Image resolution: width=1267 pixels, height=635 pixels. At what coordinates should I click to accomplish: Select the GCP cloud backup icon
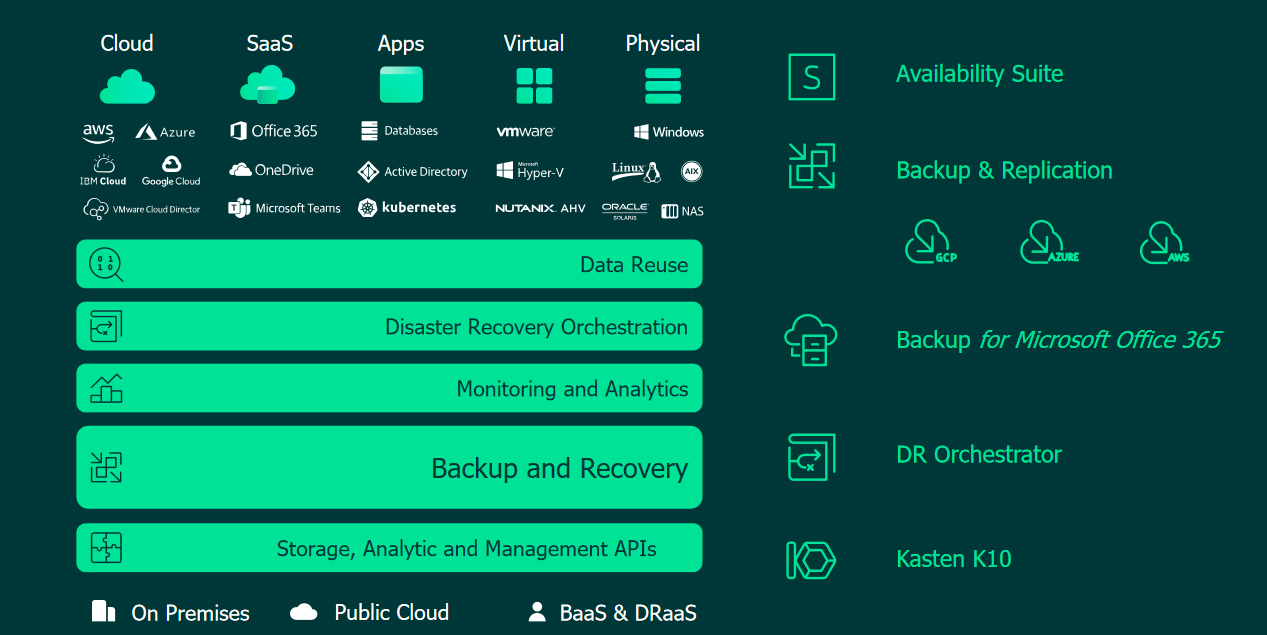tap(931, 242)
